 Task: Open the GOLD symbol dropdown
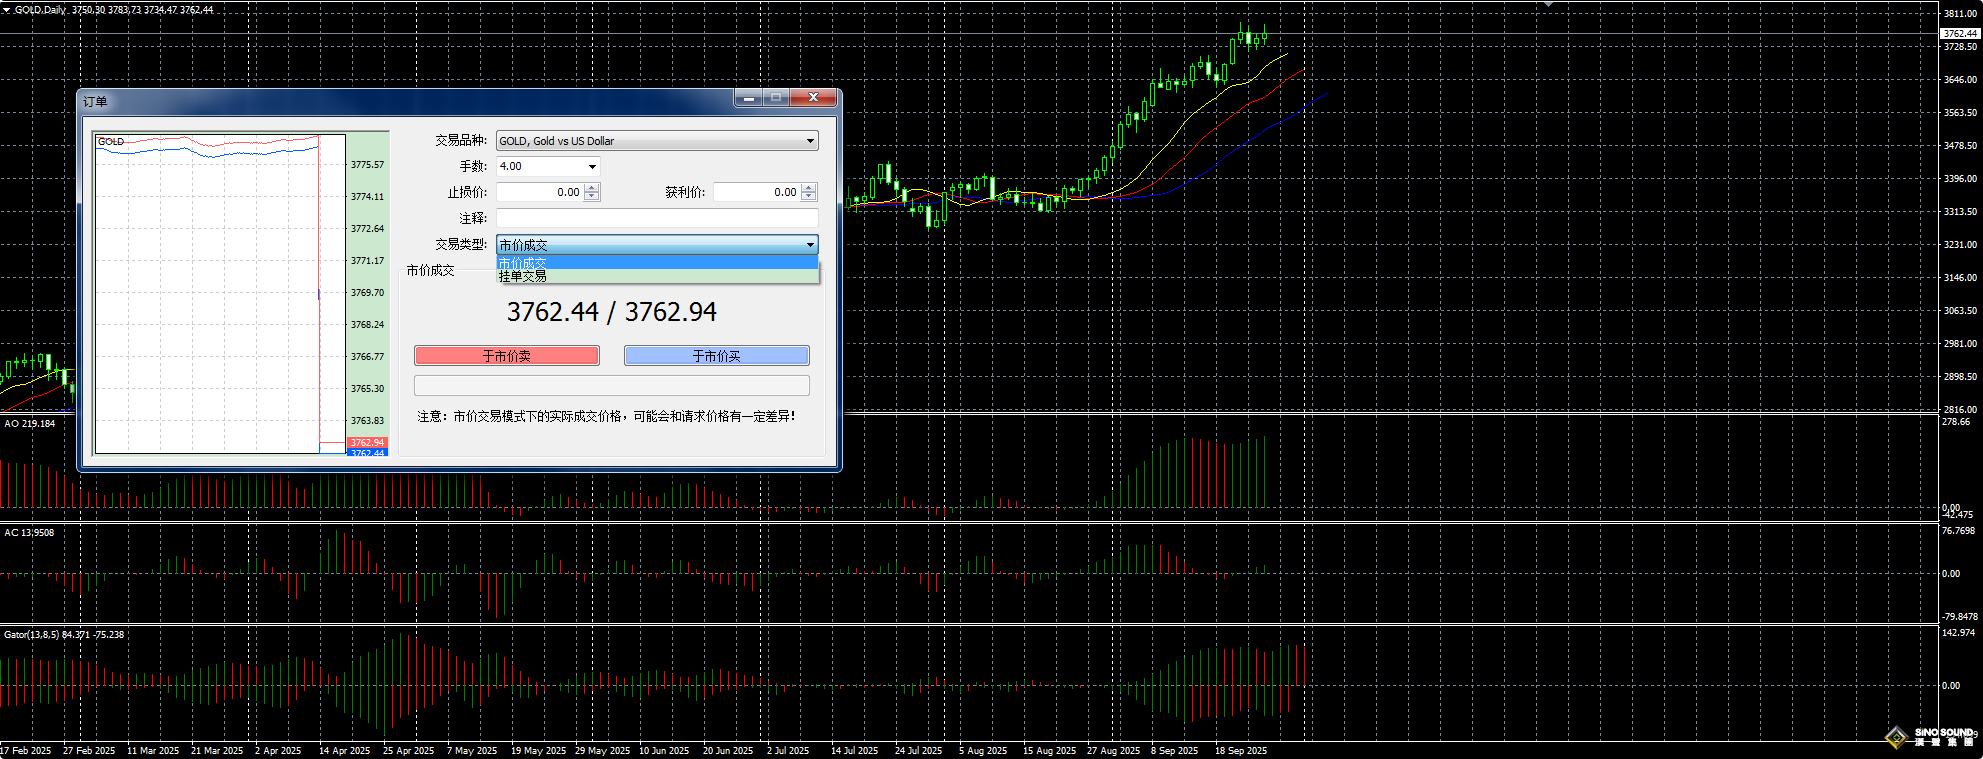(x=810, y=141)
